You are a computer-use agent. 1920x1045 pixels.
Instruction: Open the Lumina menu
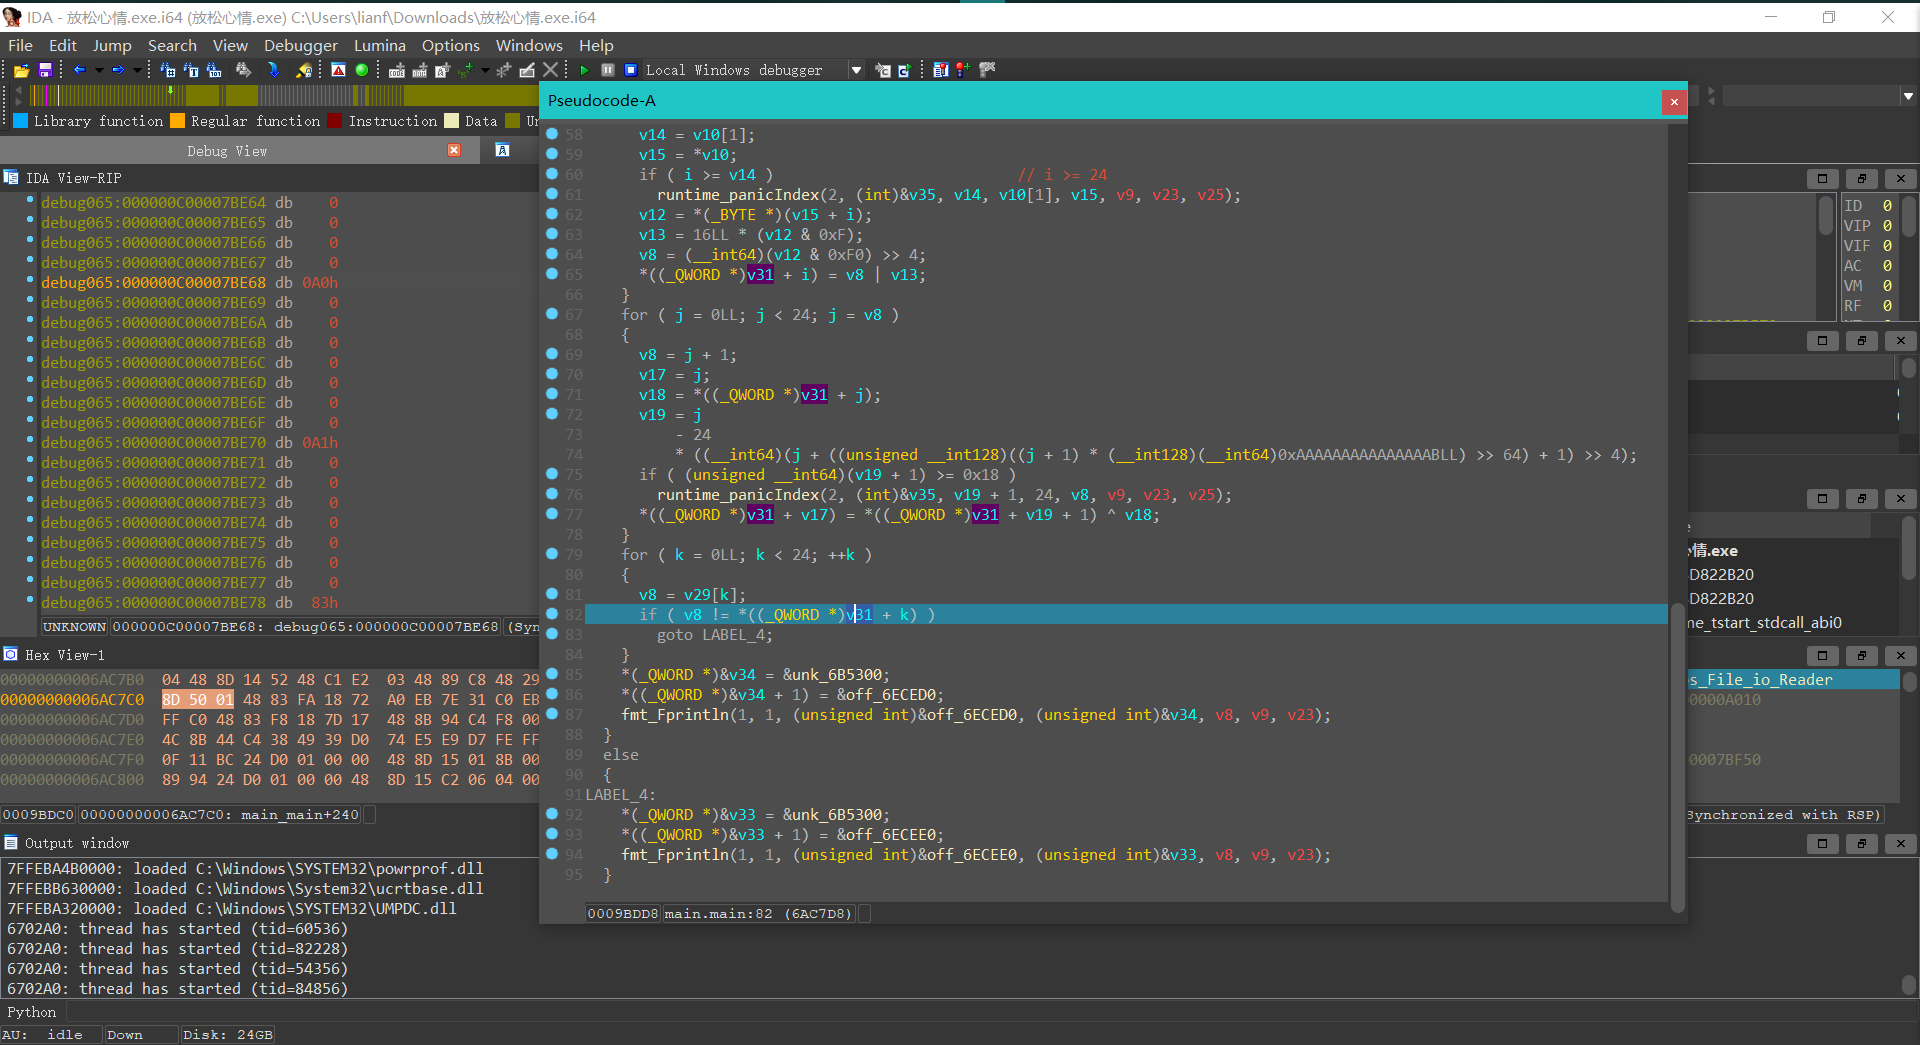click(380, 45)
